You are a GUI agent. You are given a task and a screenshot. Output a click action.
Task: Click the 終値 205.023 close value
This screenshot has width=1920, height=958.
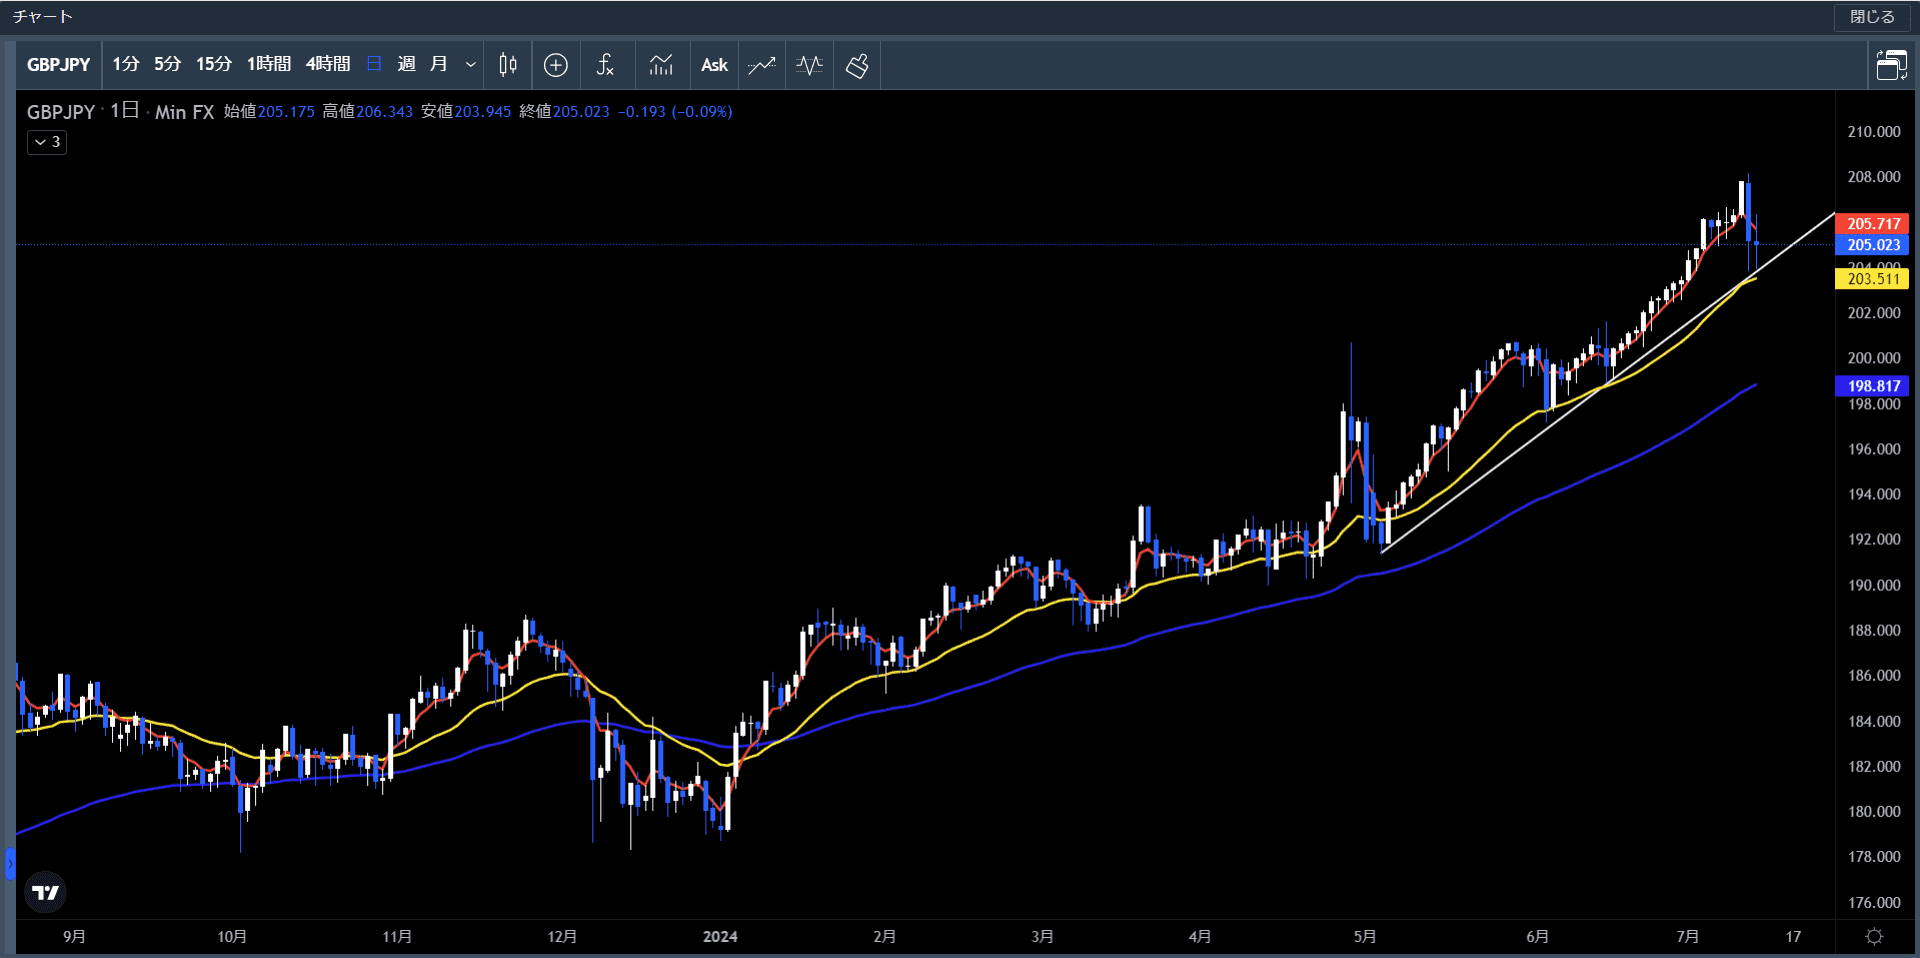tap(564, 112)
